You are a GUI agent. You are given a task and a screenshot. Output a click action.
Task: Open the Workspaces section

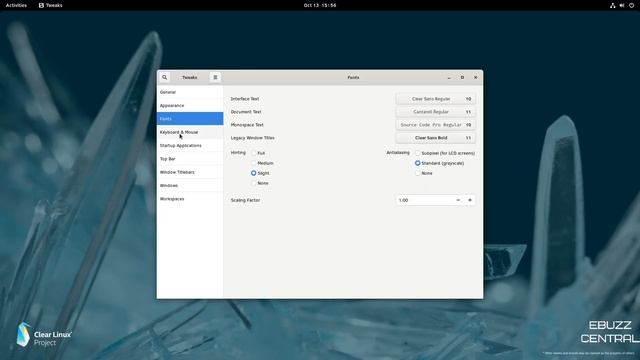pyautogui.click(x=190, y=199)
